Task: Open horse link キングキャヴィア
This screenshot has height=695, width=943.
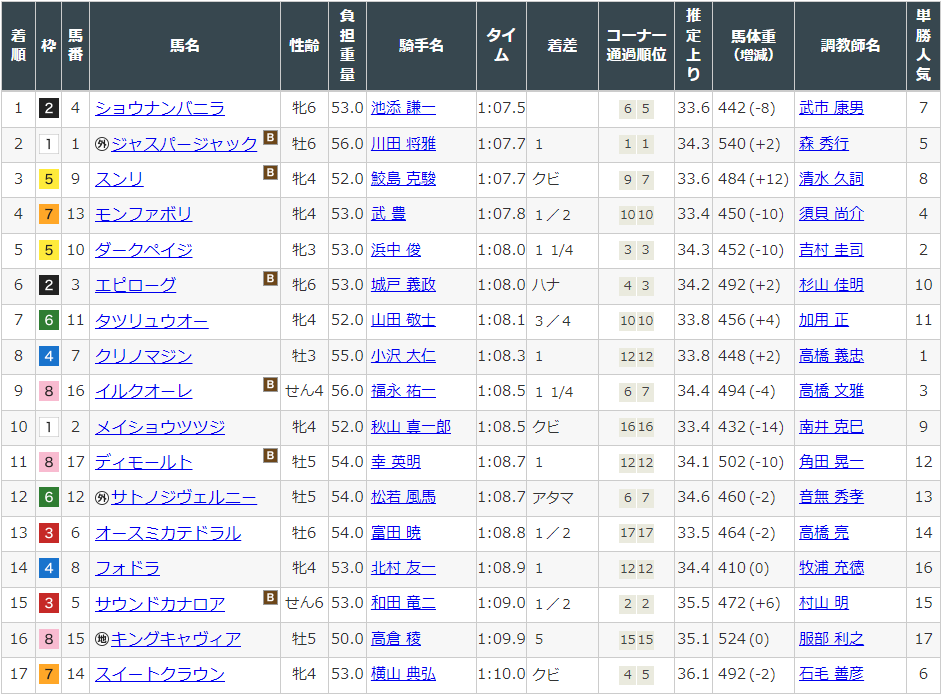Action: (176, 638)
